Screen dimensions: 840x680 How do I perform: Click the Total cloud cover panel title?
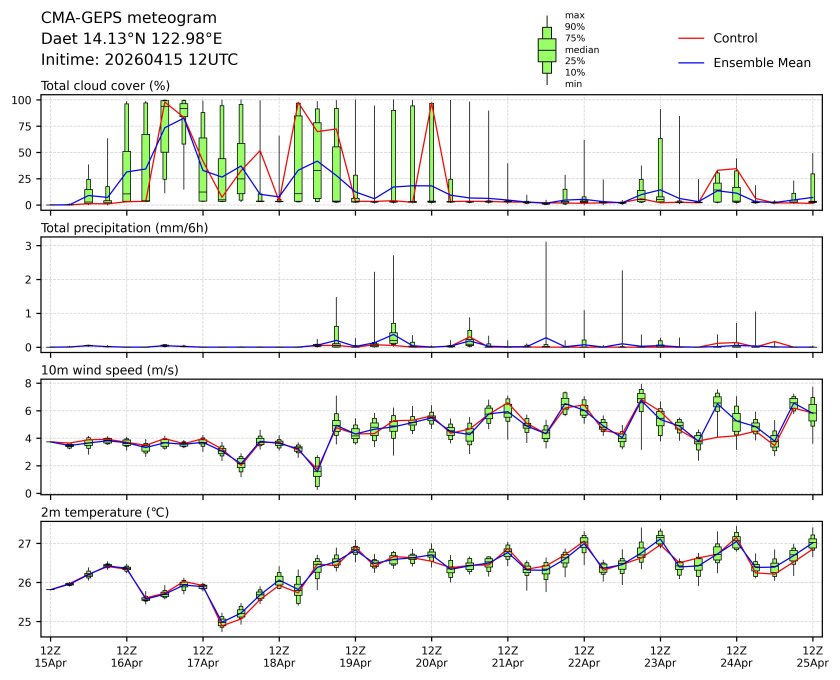coord(105,86)
